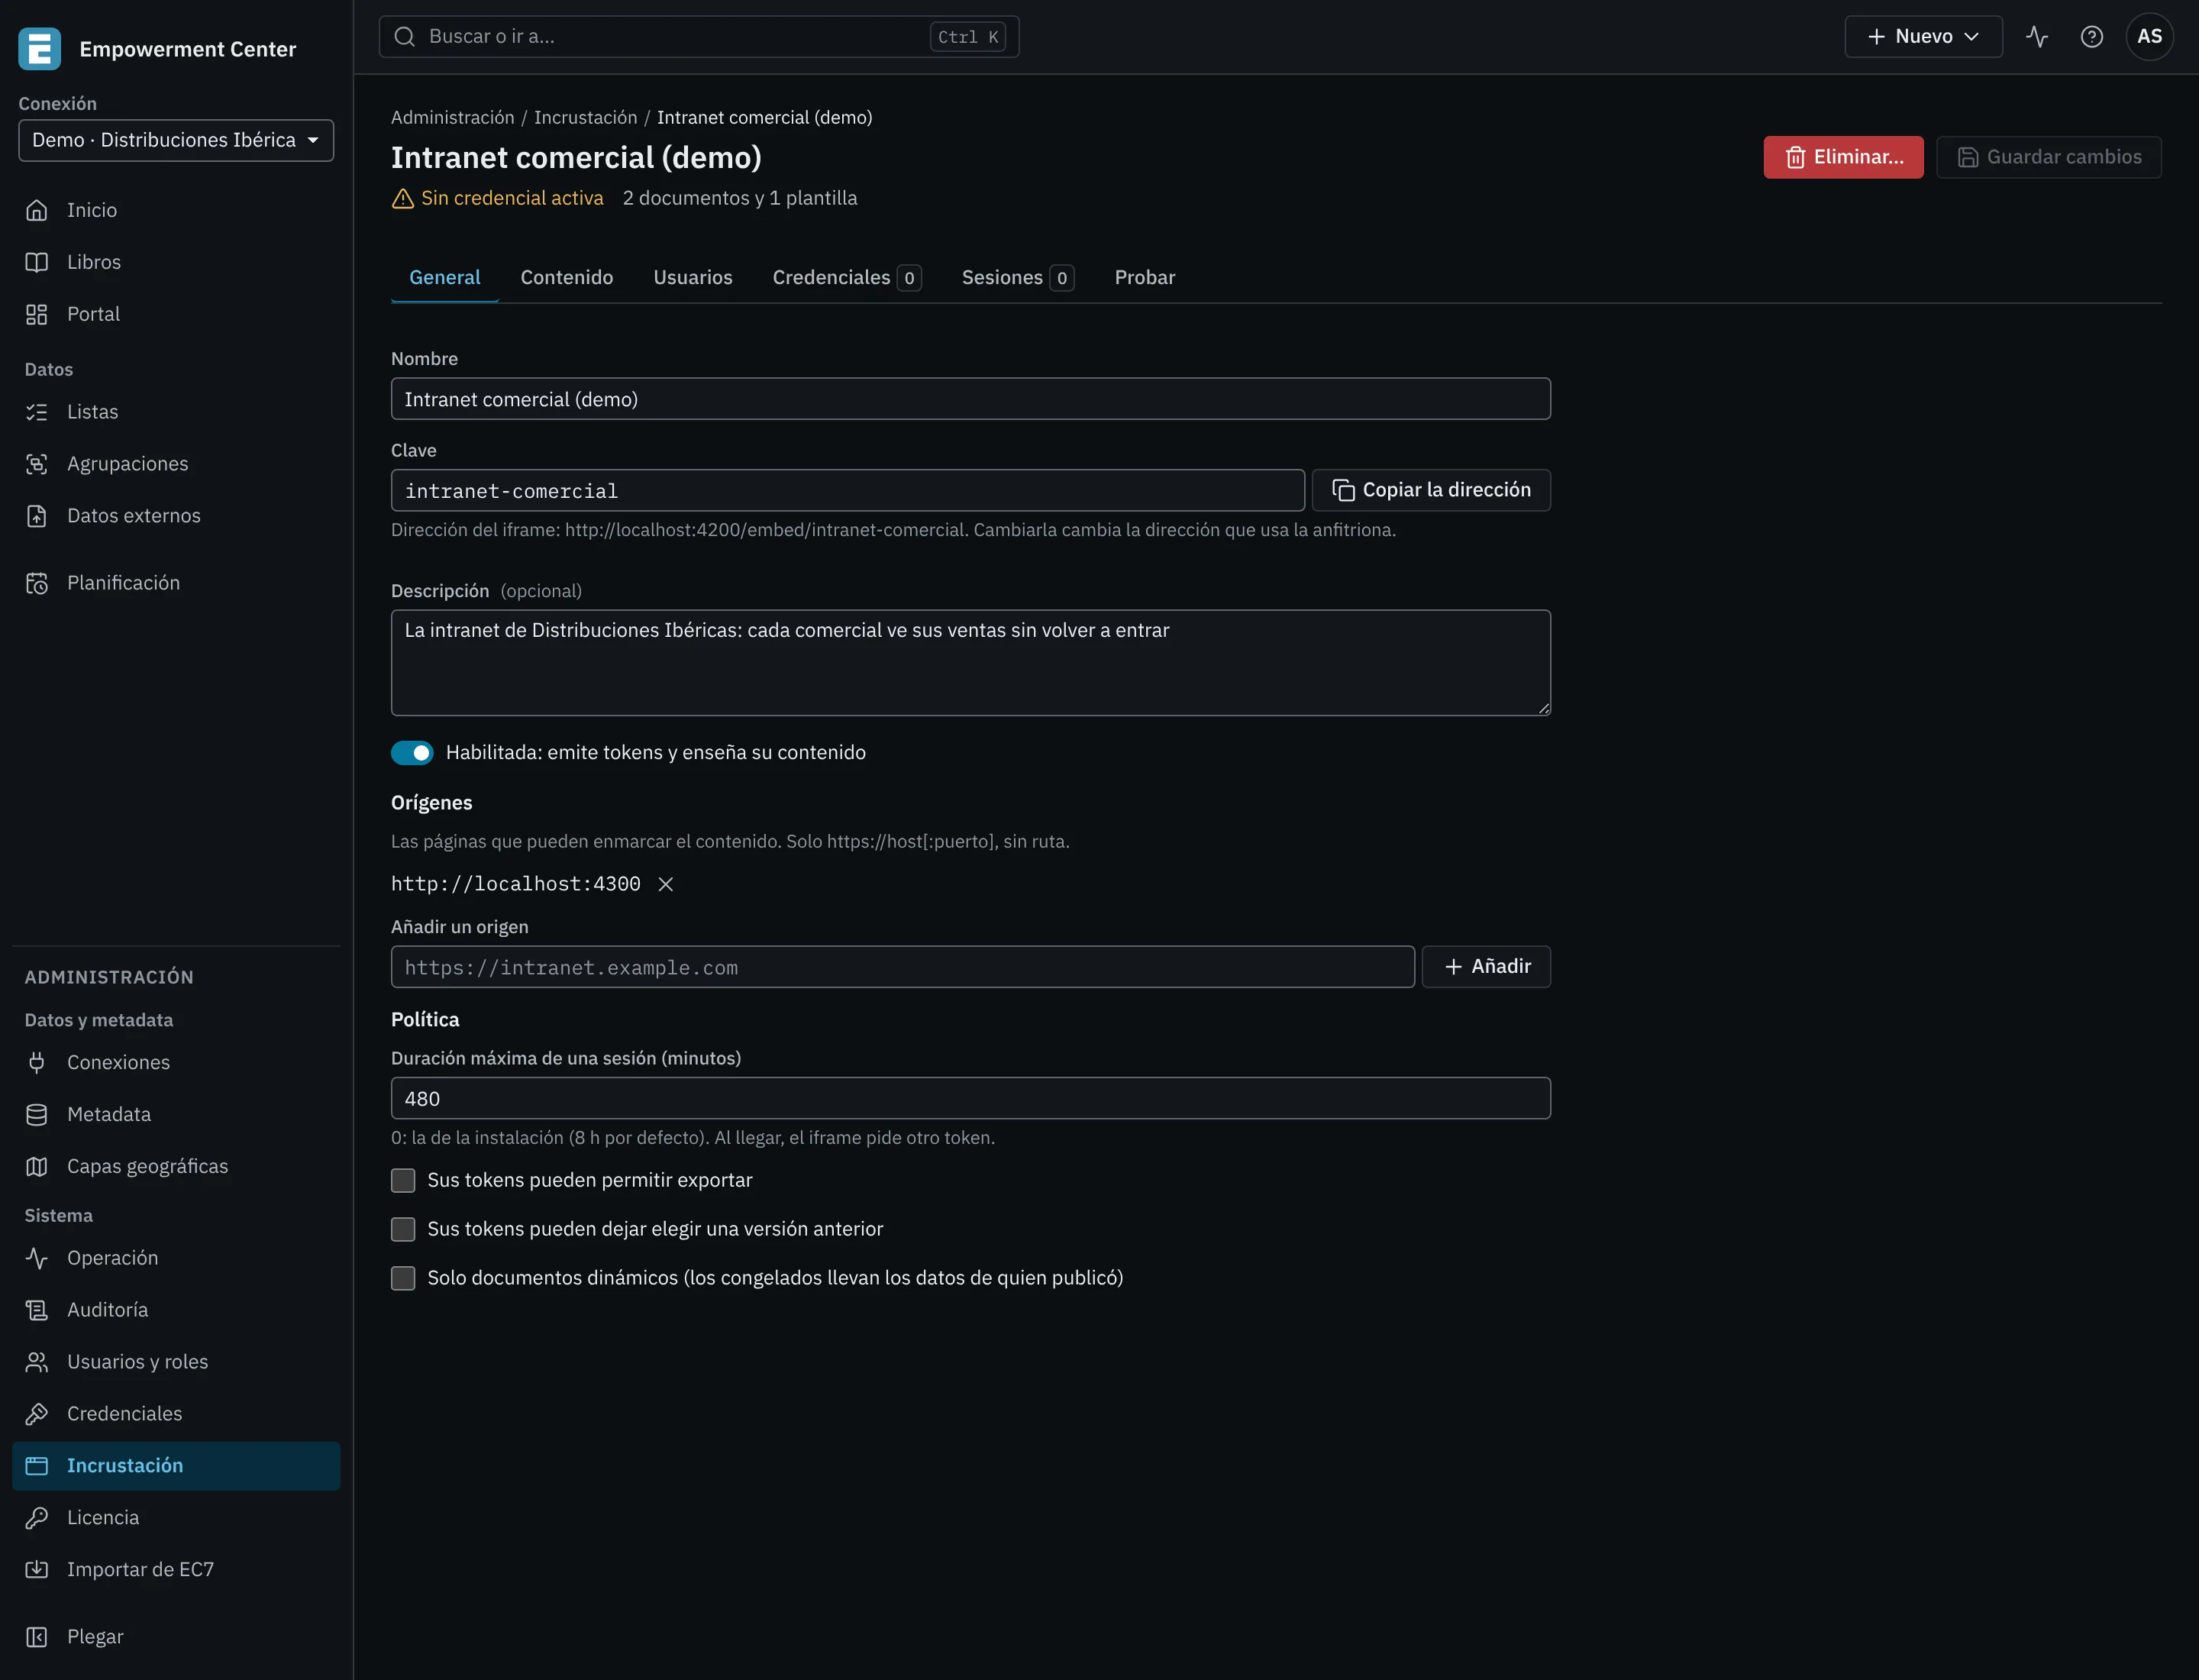Open the activity pulse icon in top bar
This screenshot has height=1680, width=2199.
click(x=2037, y=37)
